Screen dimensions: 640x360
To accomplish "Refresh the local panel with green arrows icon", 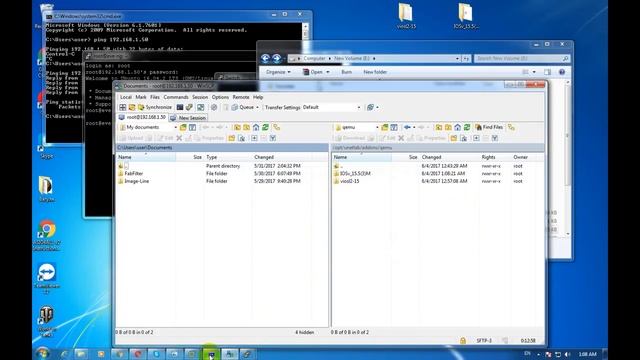I will [x=265, y=127].
